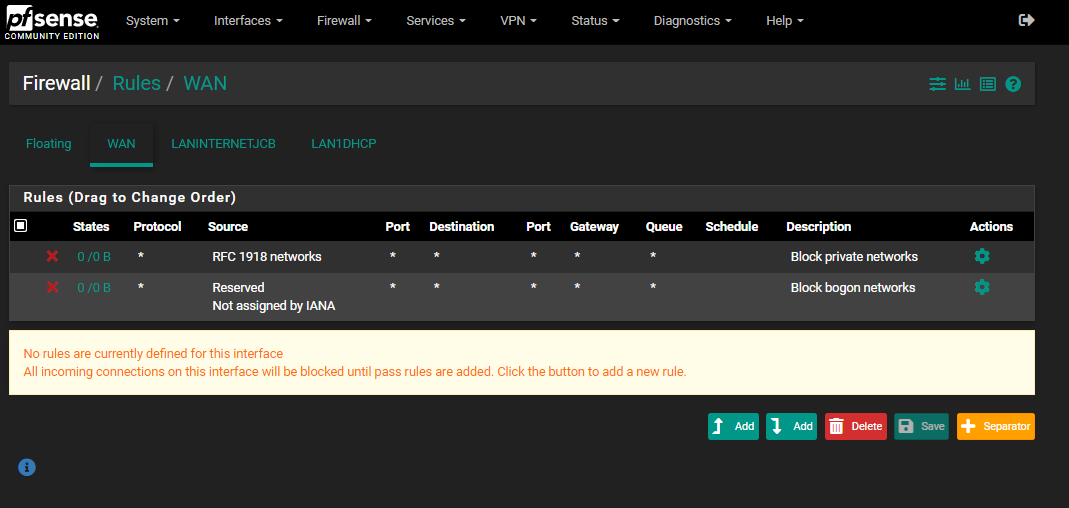The image size is (1069, 508).
Task: Switch to the LANINTERNETJCB tab
Action: click(224, 144)
